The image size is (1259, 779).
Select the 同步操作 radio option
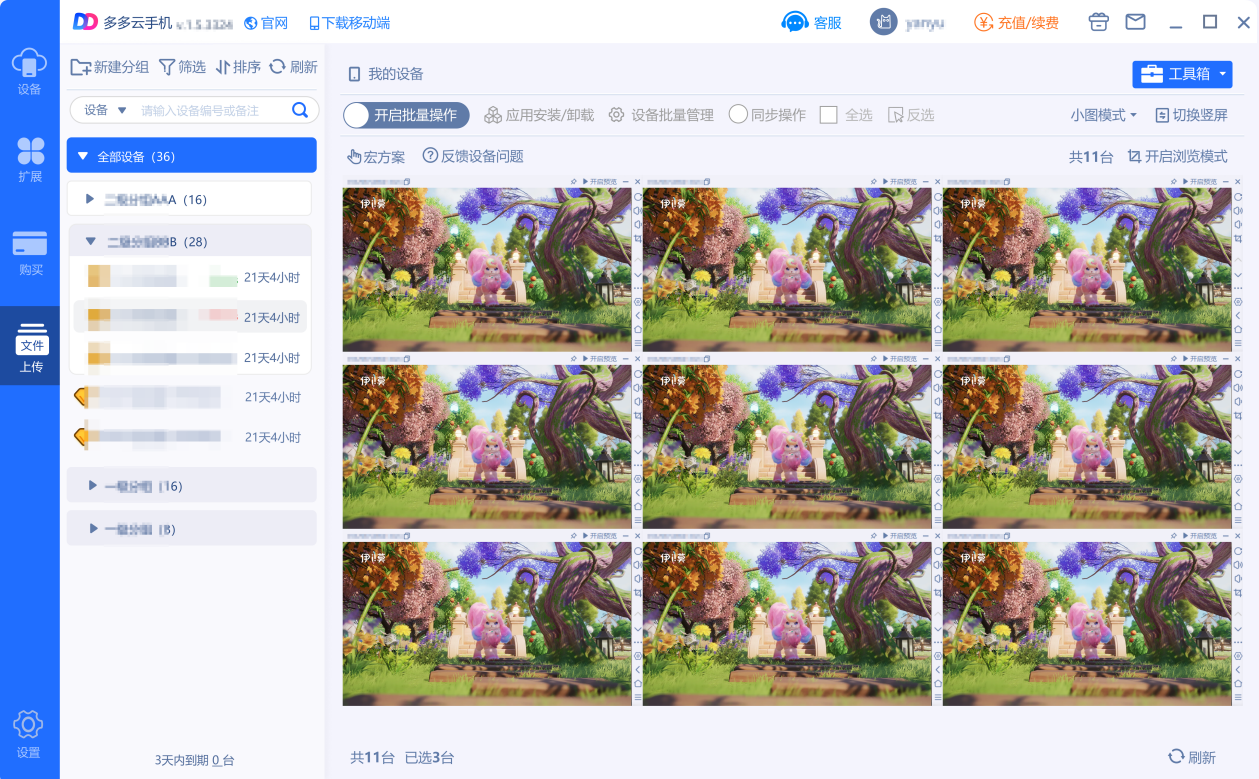point(767,115)
